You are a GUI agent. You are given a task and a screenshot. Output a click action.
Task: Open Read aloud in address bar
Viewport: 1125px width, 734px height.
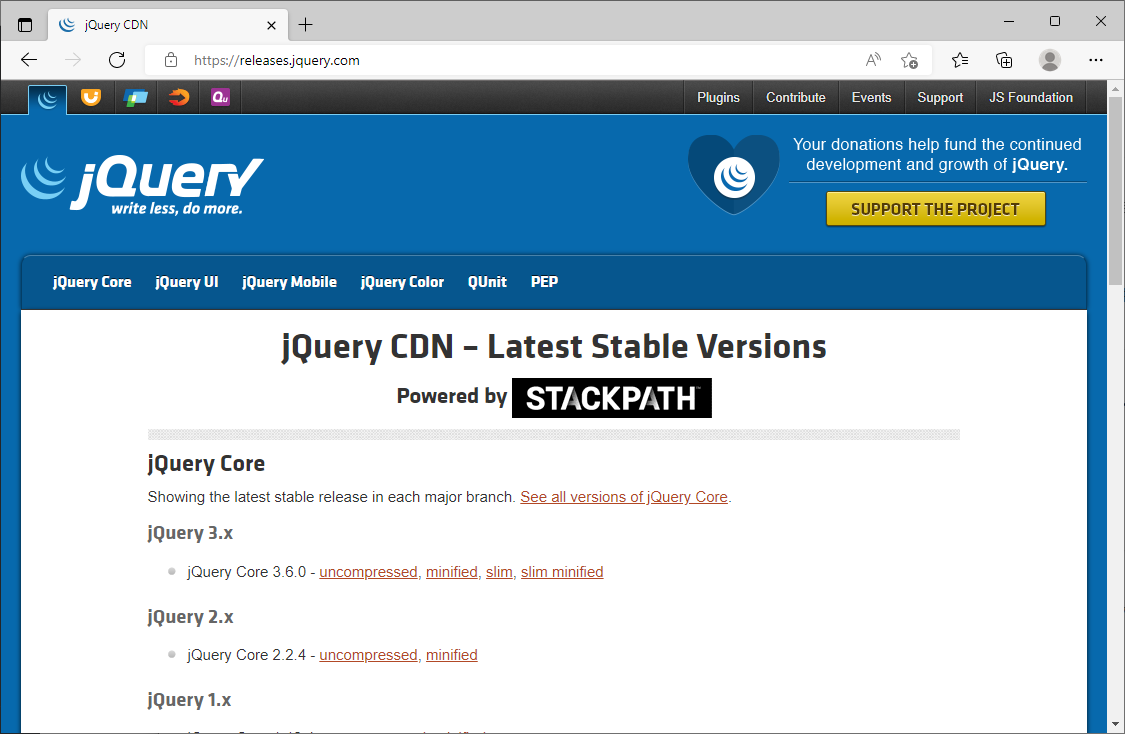click(x=872, y=60)
